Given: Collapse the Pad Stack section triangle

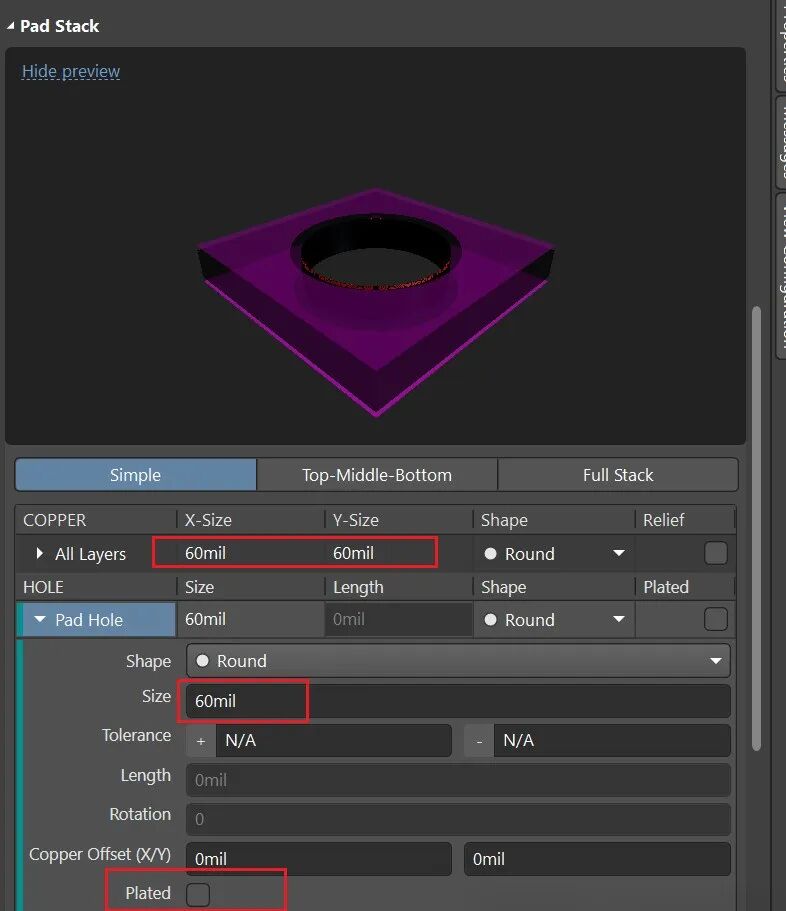Looking at the screenshot, I should 10,26.
